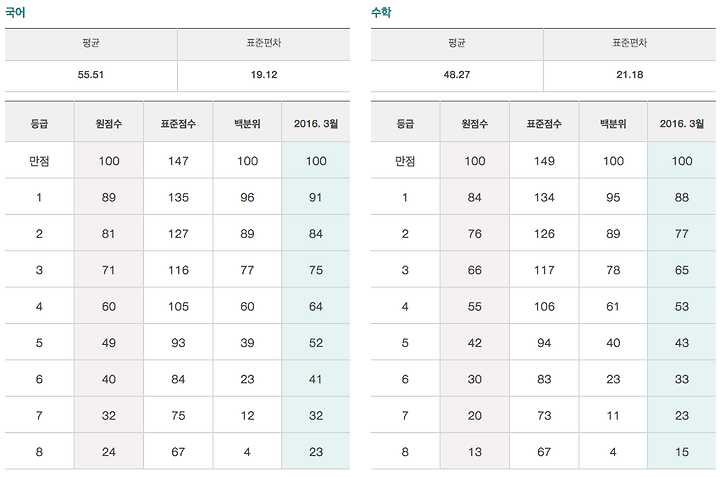Select 수학 grade 4 standard score 106
This screenshot has height=477, width=720.
[544, 306]
